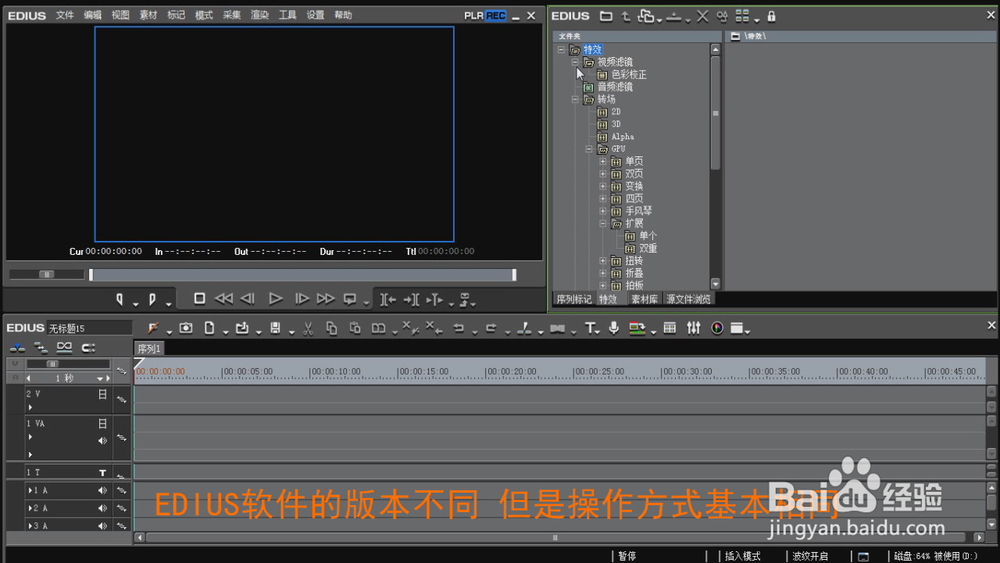Copy the selected clip
The image size is (1000, 563).
pyautogui.click(x=332, y=328)
